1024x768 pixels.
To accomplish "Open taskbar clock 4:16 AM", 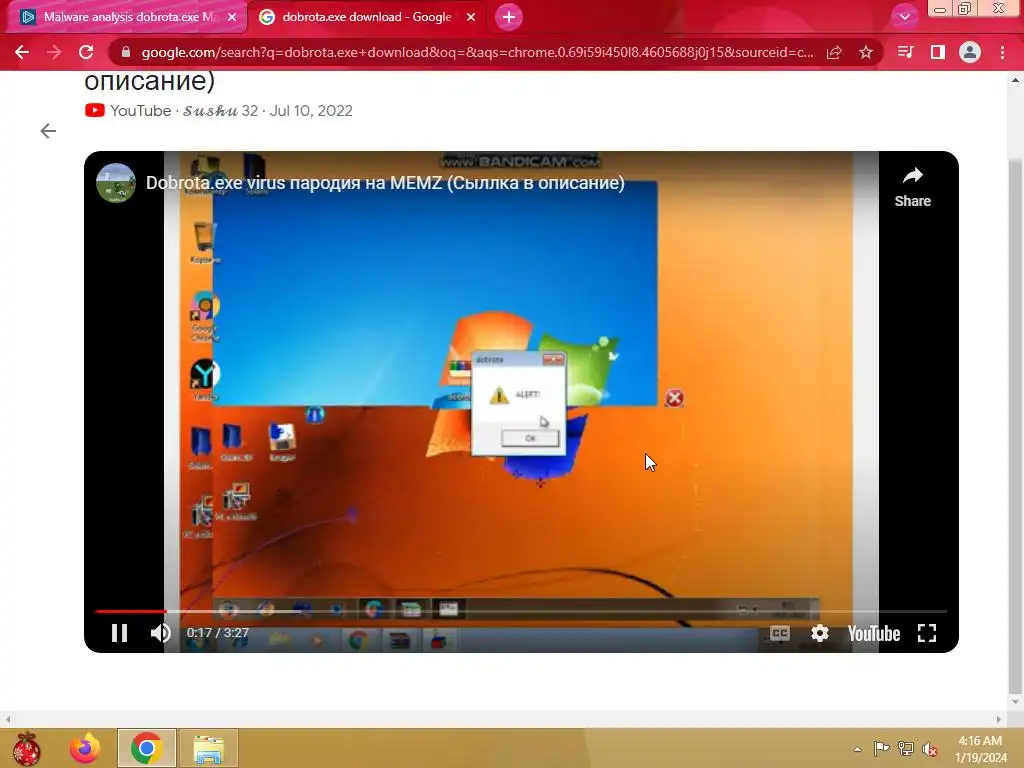I will (980, 749).
